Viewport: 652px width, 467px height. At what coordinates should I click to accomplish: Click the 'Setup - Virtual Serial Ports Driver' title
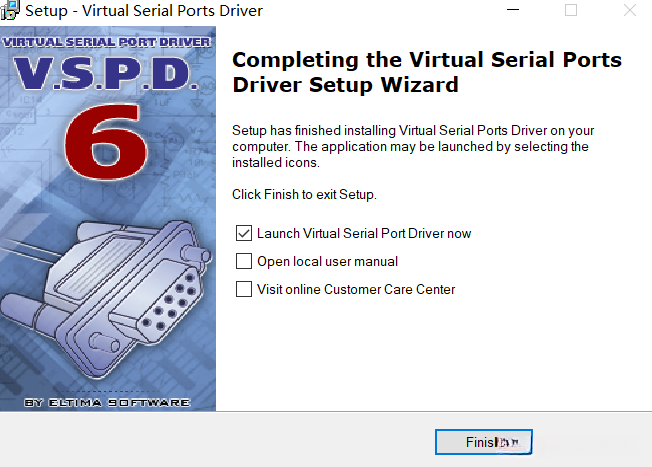tap(143, 11)
